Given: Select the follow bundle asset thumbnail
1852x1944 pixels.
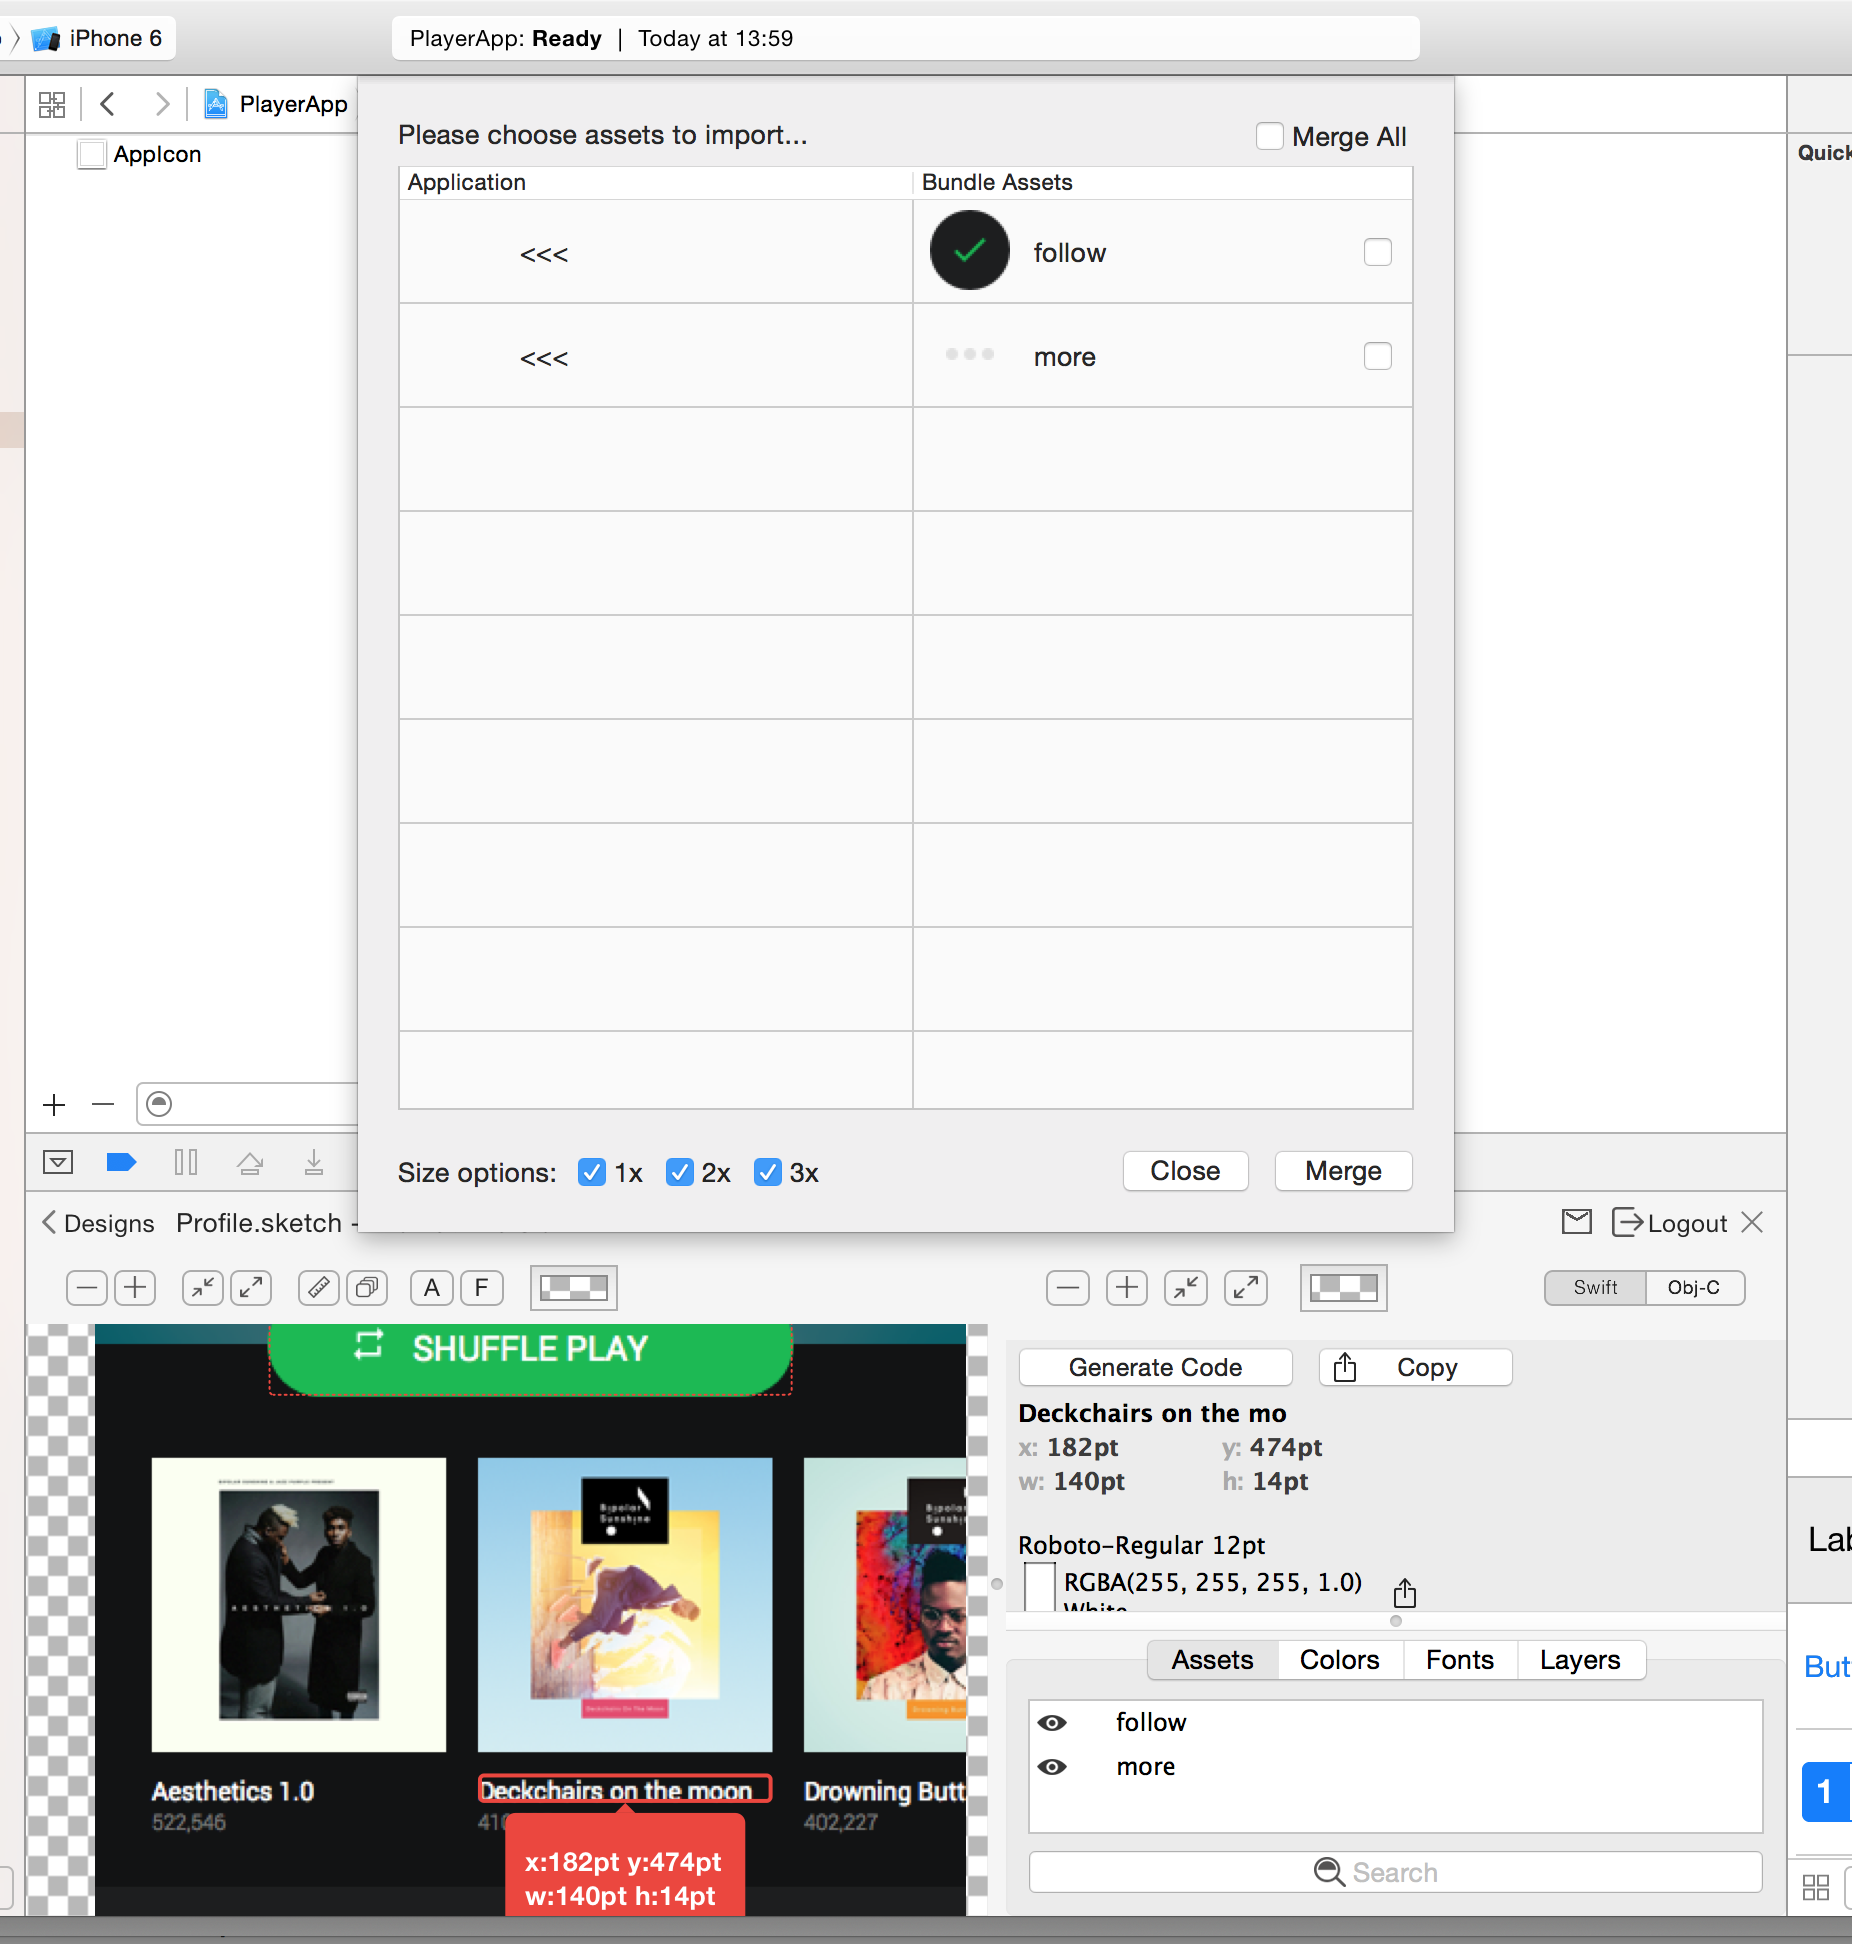Looking at the screenshot, I should [x=970, y=250].
